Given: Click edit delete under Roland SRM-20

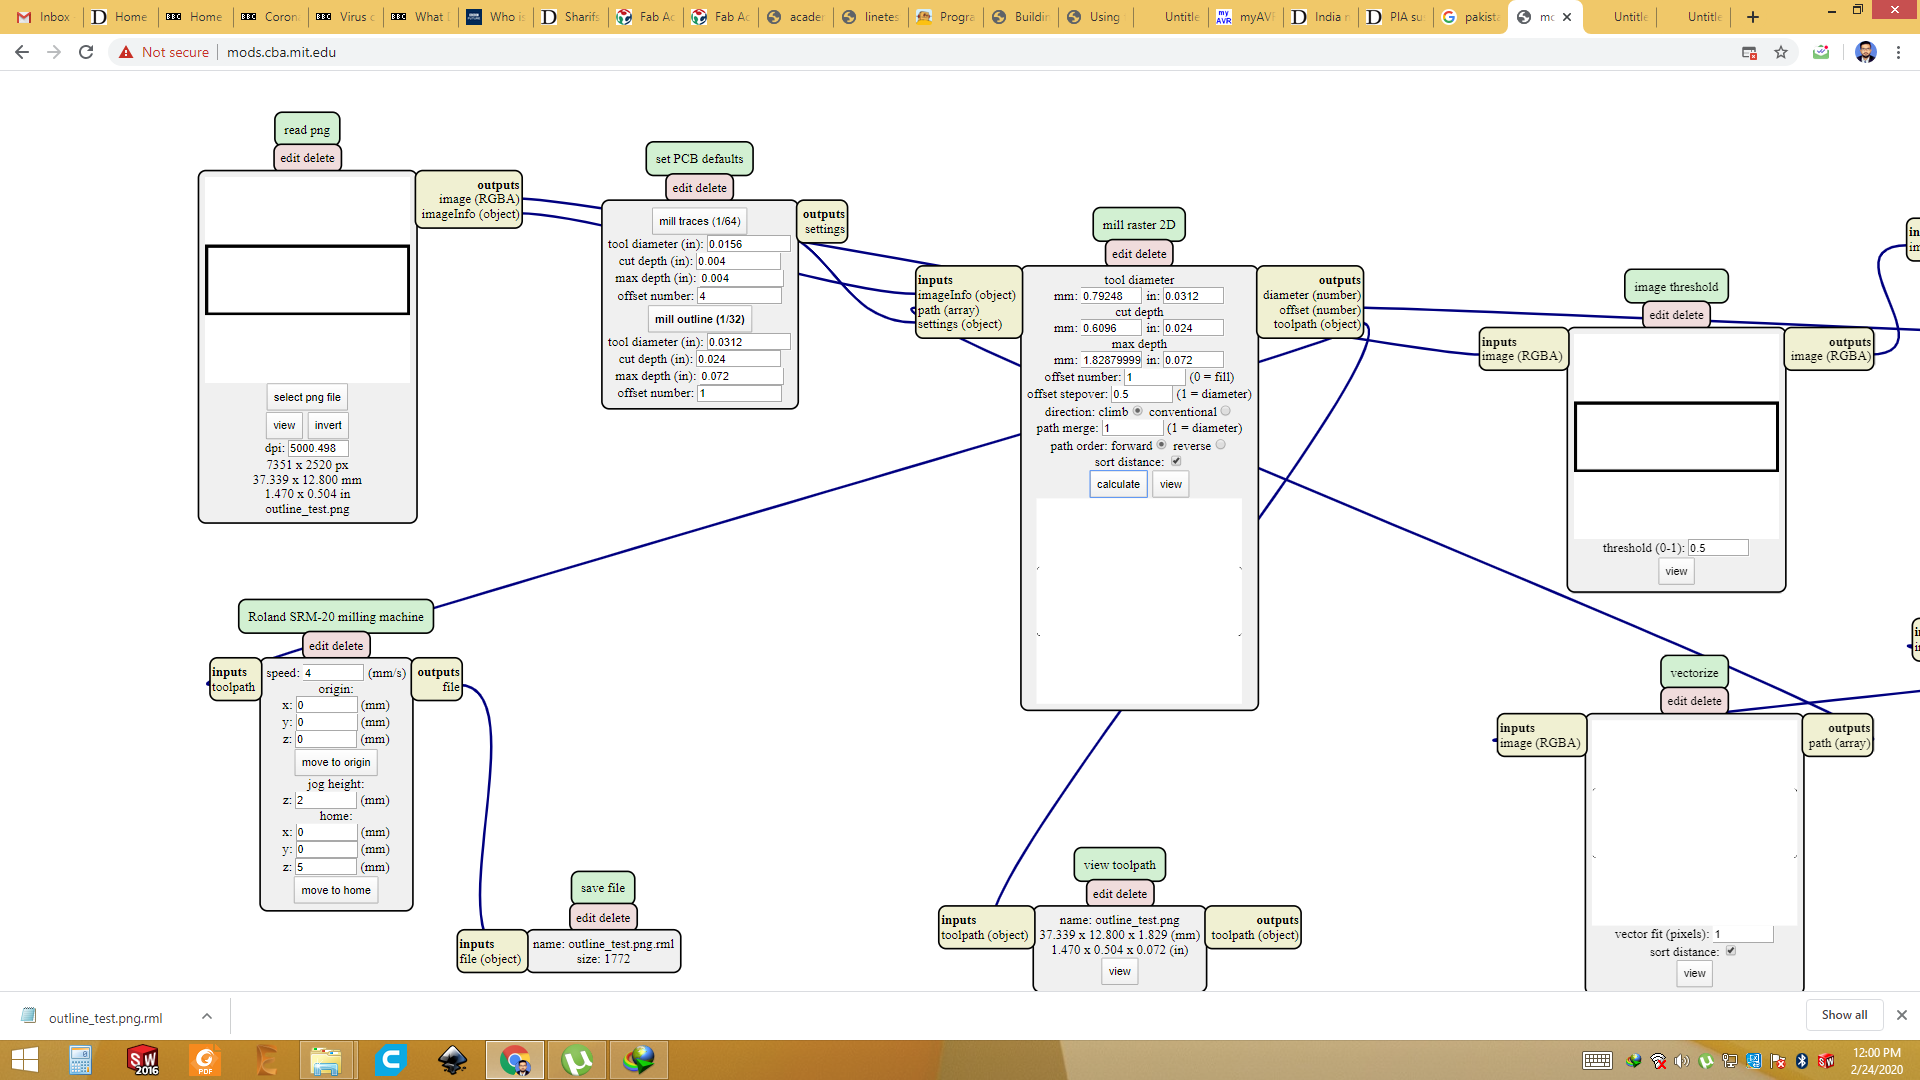Looking at the screenshot, I should point(336,646).
